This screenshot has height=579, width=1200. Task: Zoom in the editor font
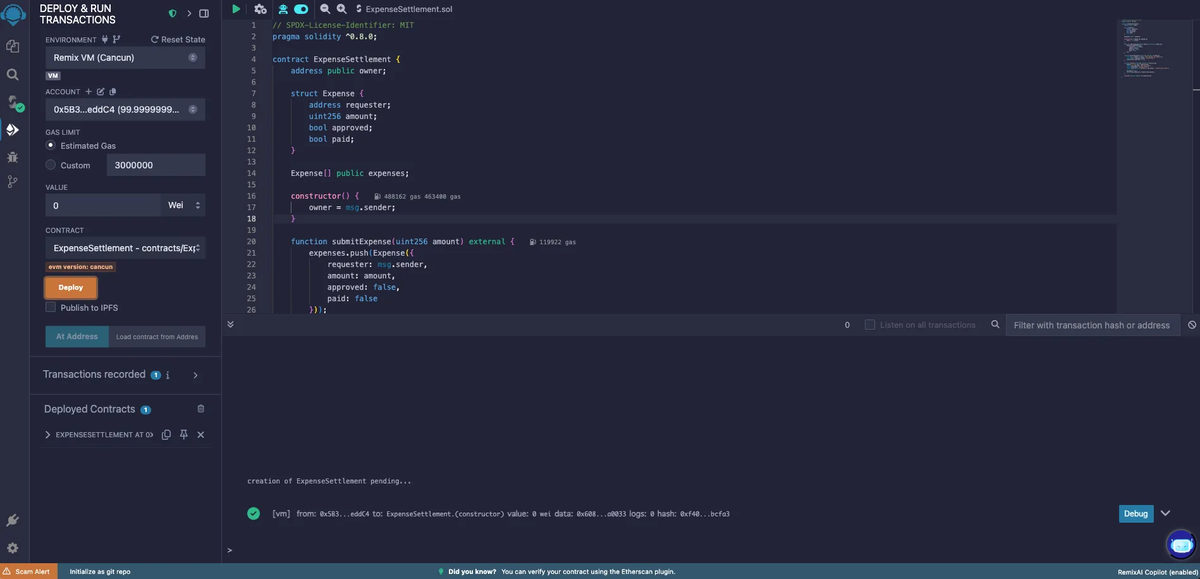341,9
